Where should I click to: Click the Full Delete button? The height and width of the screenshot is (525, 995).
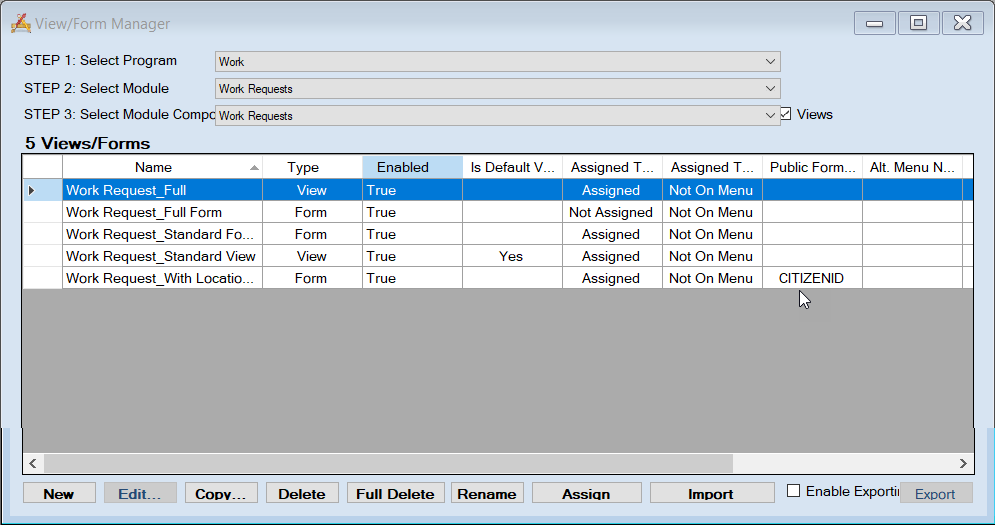[395, 493]
